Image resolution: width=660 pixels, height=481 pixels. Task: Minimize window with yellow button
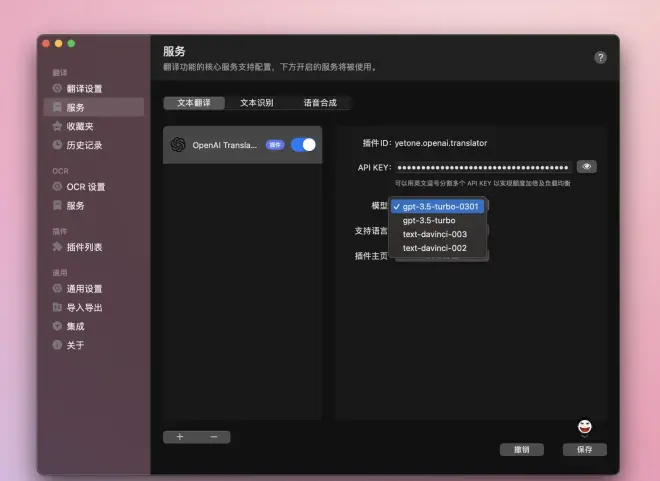(x=59, y=43)
